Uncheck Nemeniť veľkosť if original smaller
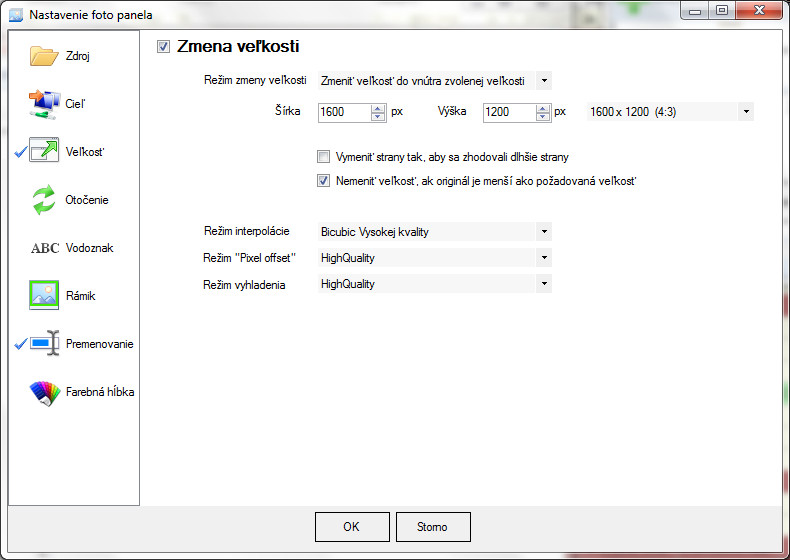Image resolution: width=790 pixels, height=560 pixels. [x=323, y=180]
